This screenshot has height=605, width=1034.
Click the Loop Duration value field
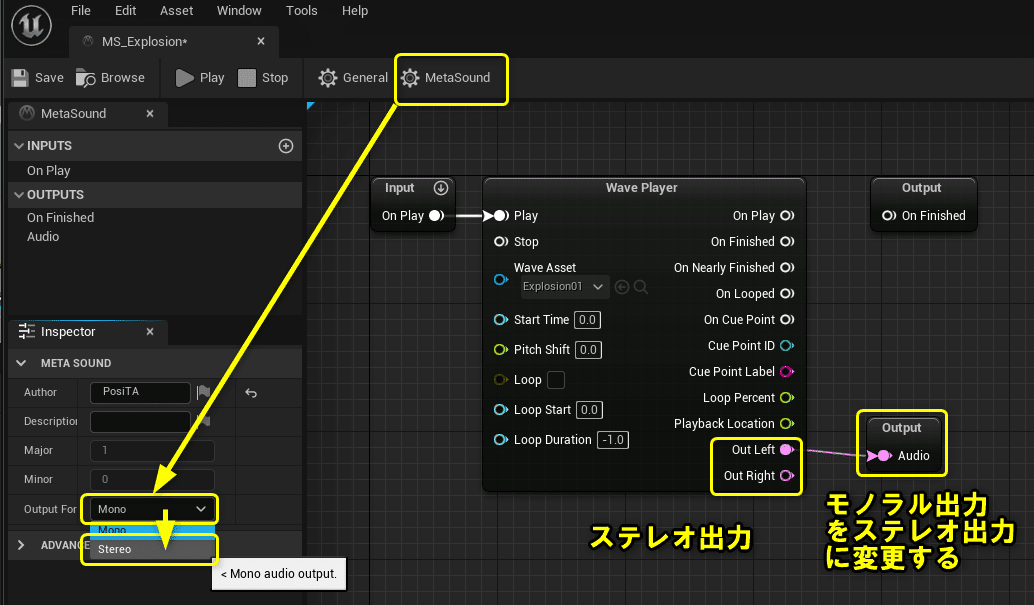click(x=613, y=439)
